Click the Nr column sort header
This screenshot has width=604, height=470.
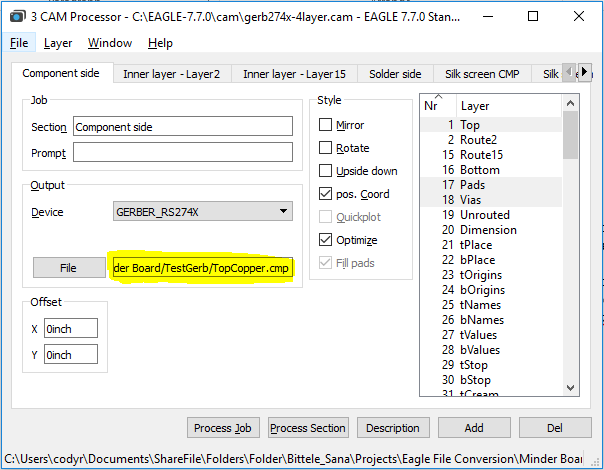coord(432,105)
